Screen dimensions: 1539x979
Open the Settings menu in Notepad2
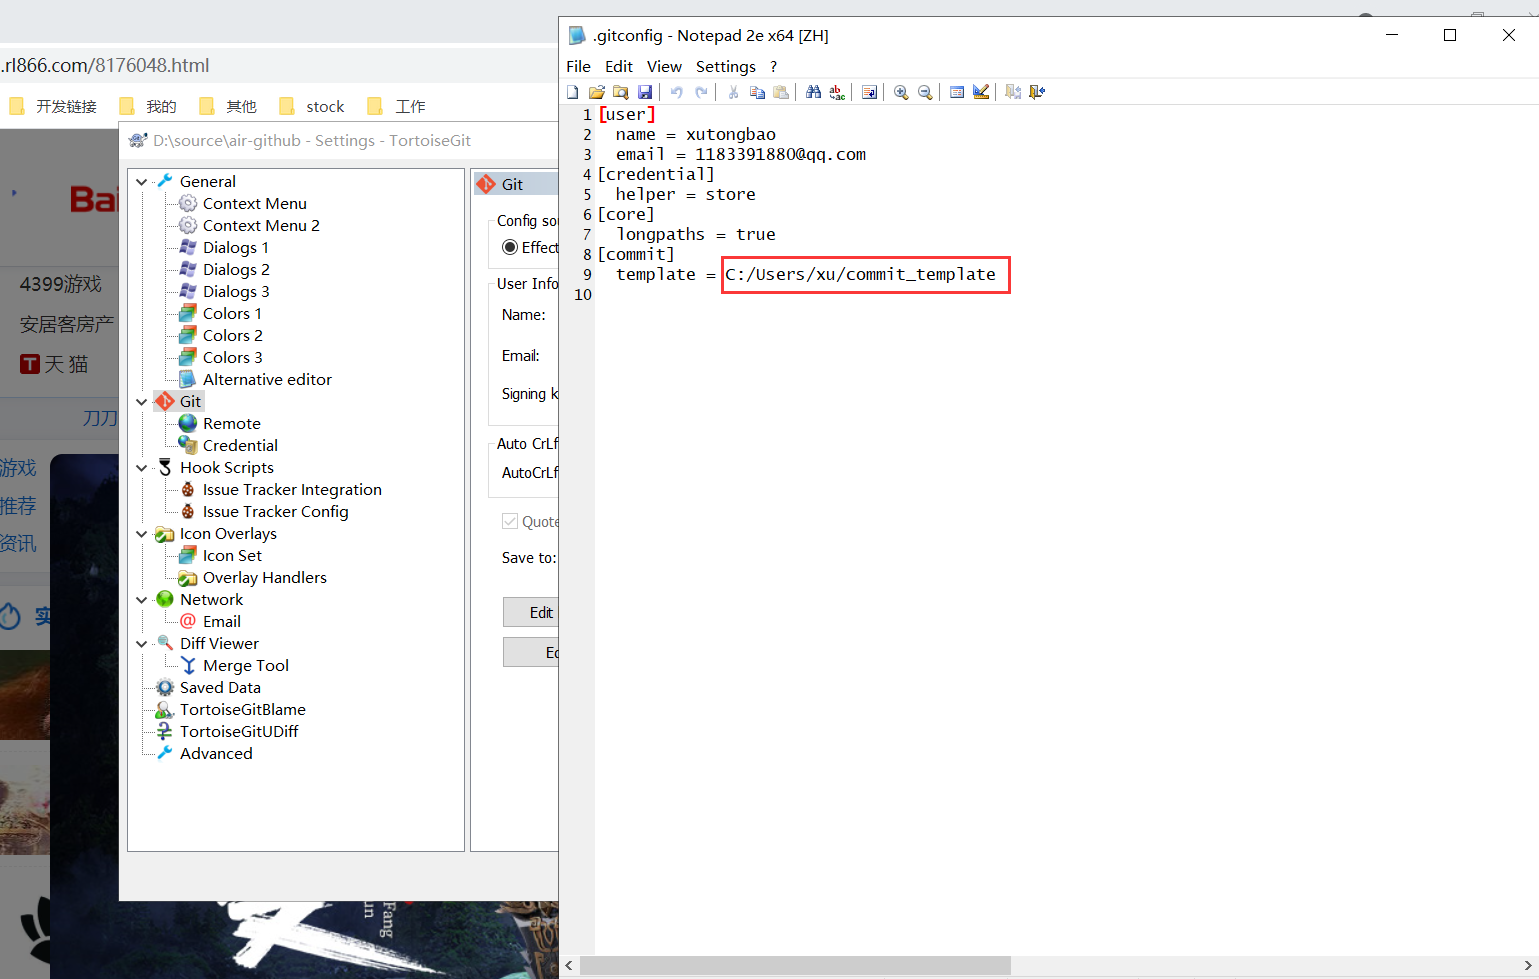[x=726, y=66]
